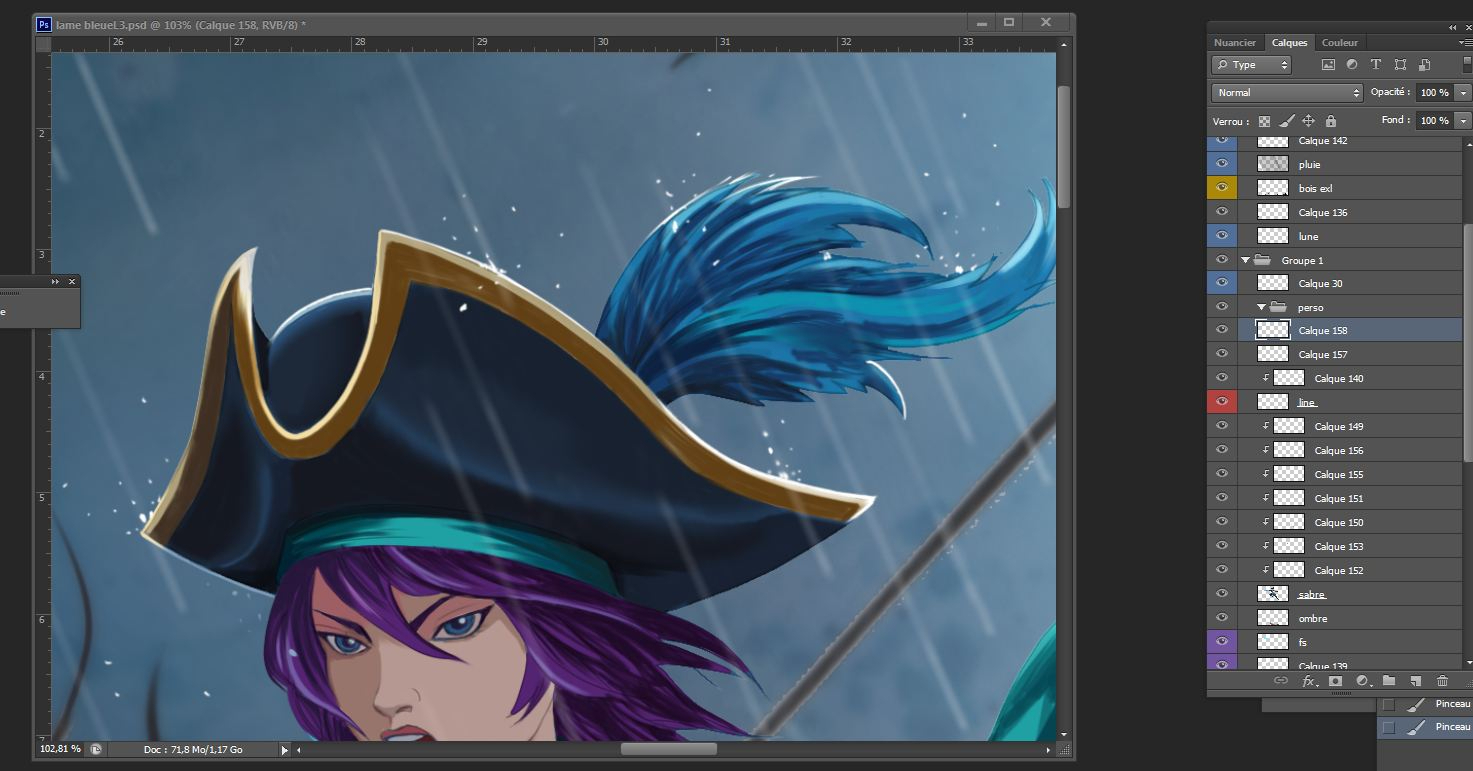The image size is (1473, 771).
Task: Create a new layer group with folder icon
Action: tap(1389, 681)
